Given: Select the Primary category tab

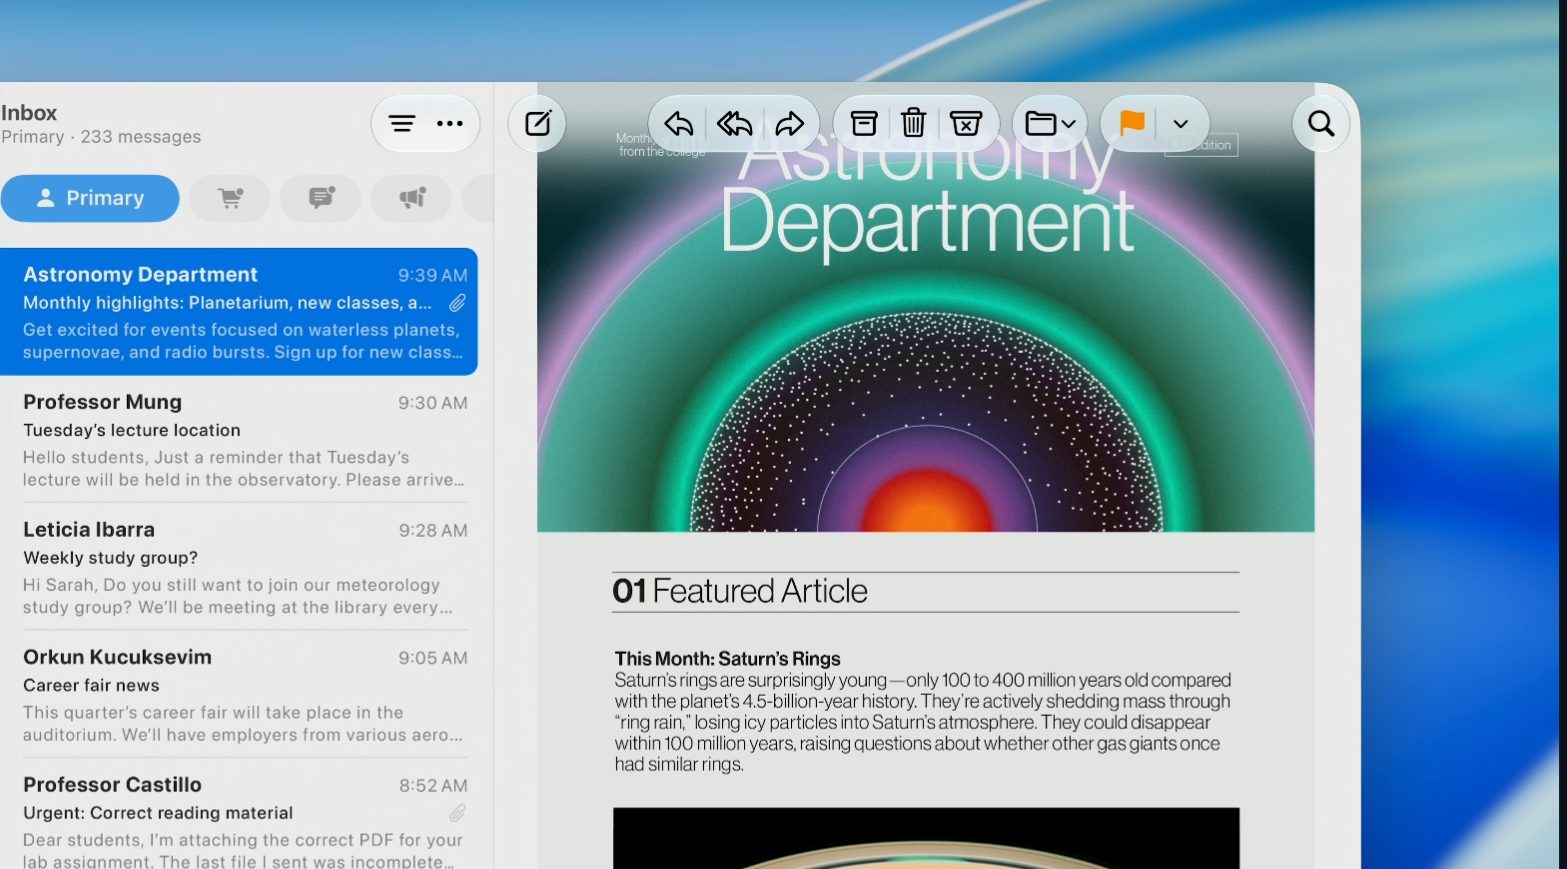Looking at the screenshot, I should [x=90, y=198].
